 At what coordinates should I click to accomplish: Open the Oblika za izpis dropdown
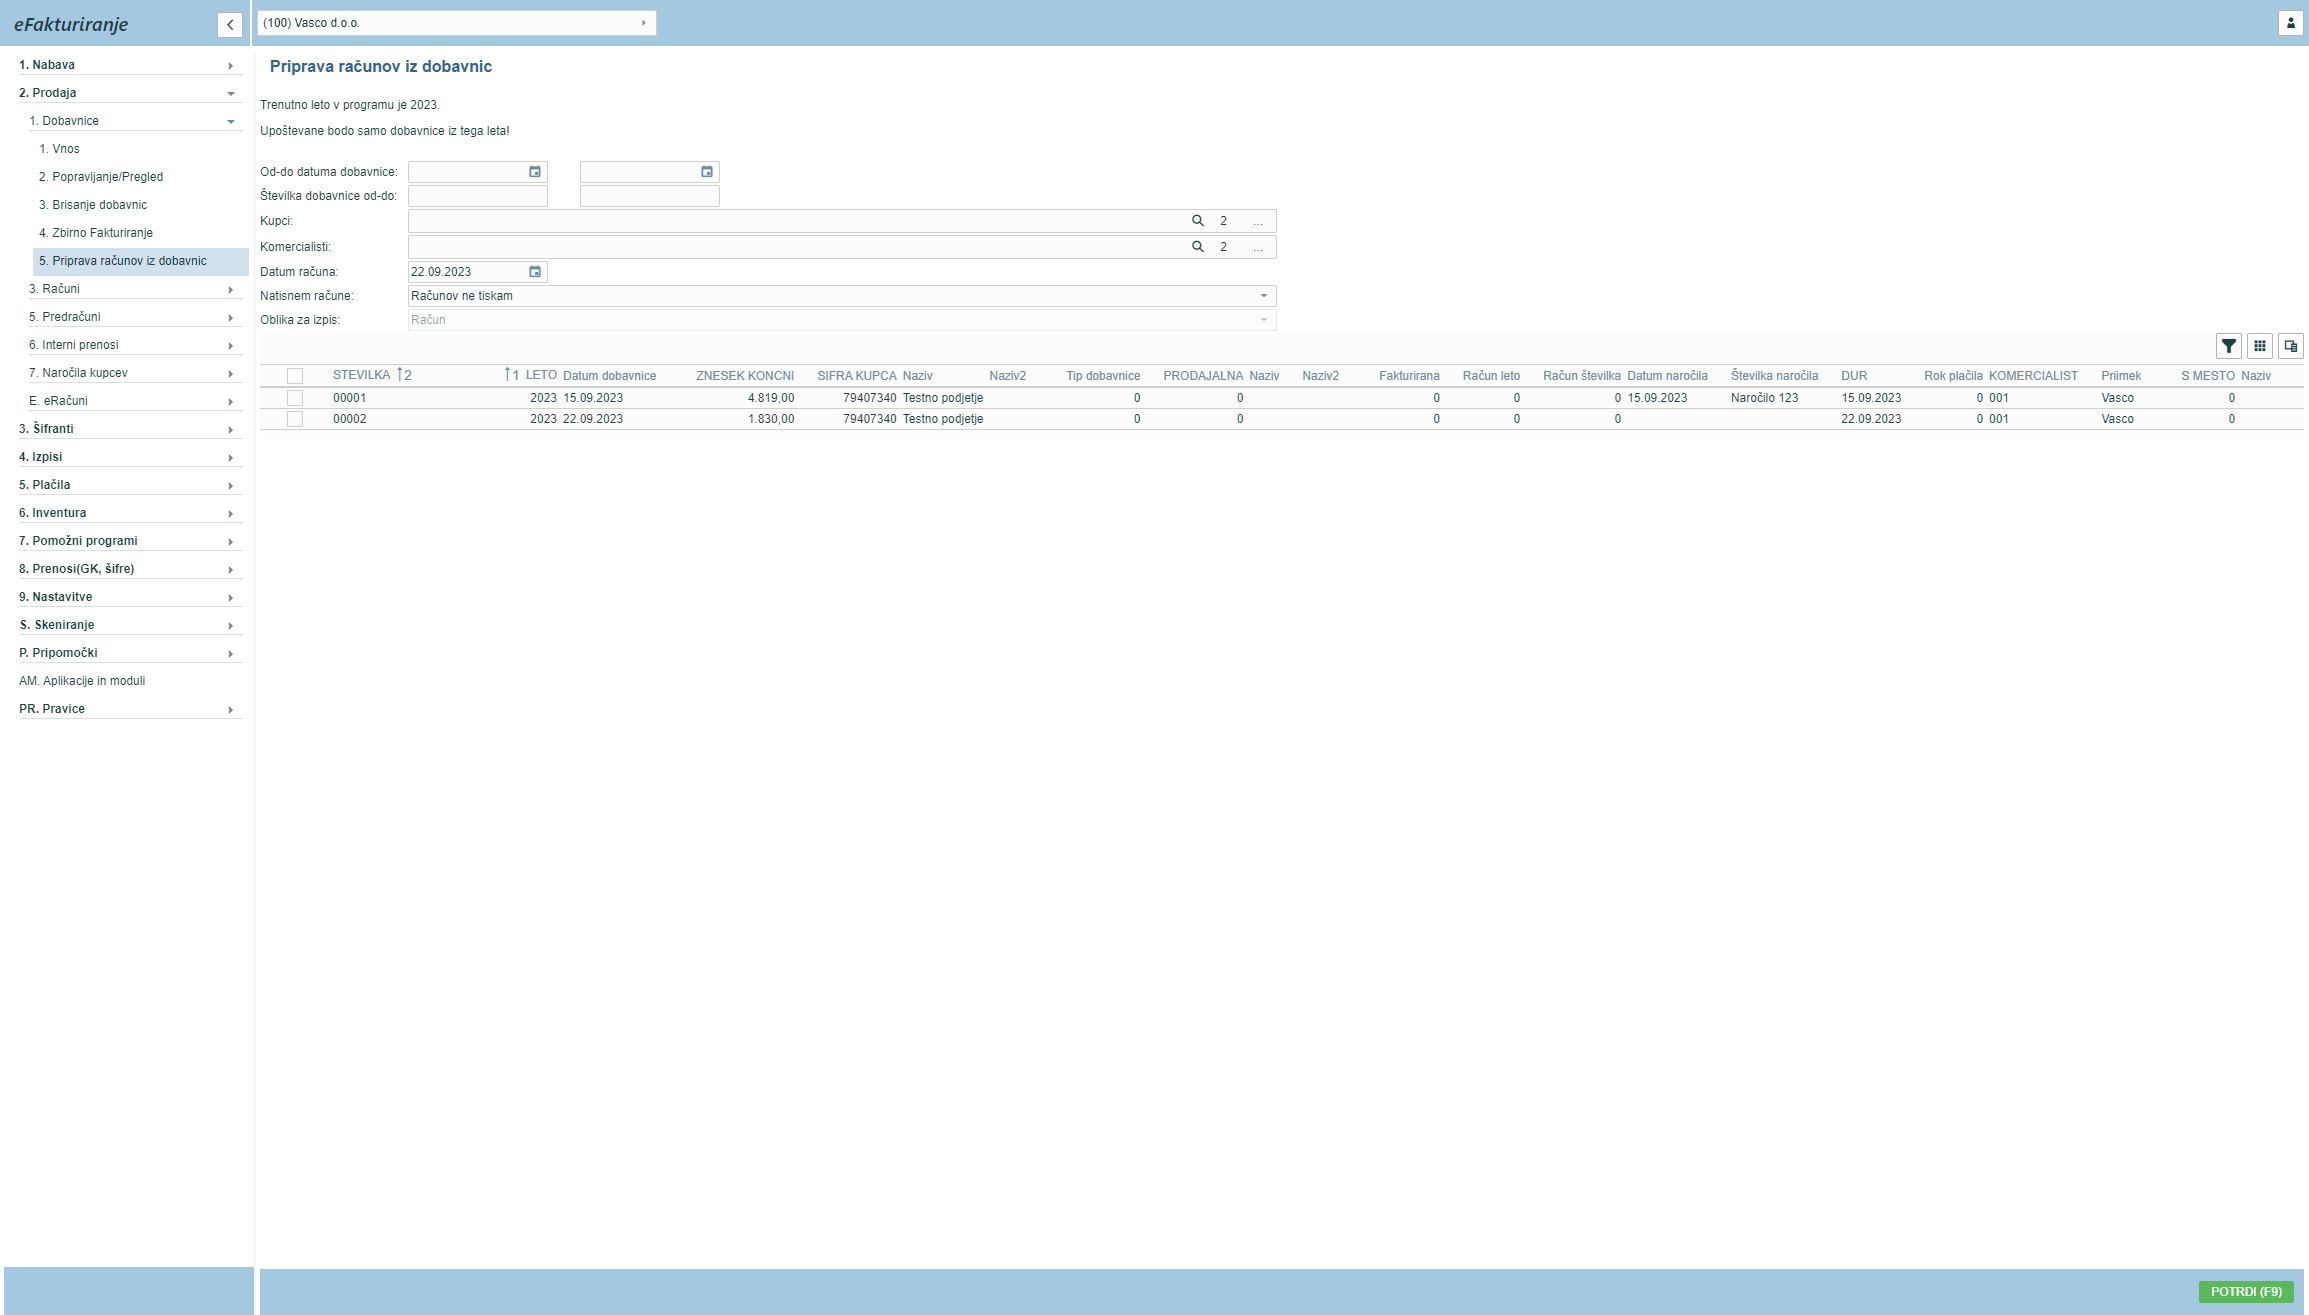tap(842, 320)
